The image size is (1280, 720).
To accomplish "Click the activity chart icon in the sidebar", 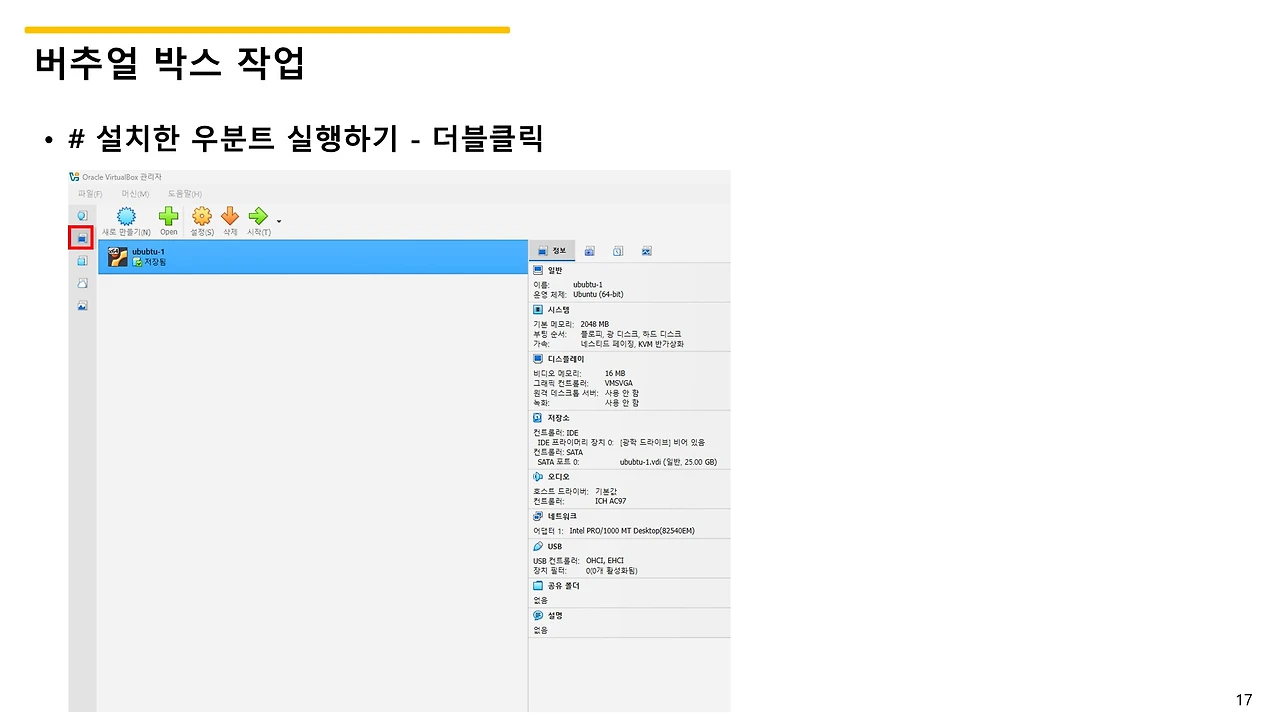I will (x=81, y=304).
